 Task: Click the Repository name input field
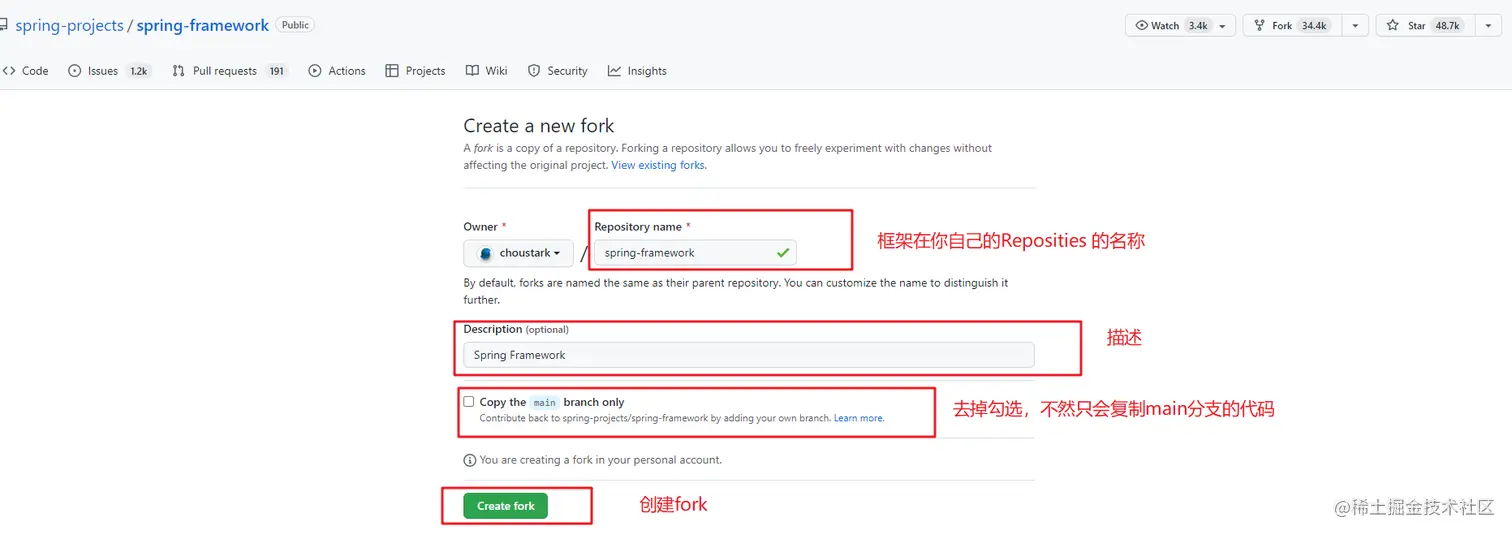point(695,253)
